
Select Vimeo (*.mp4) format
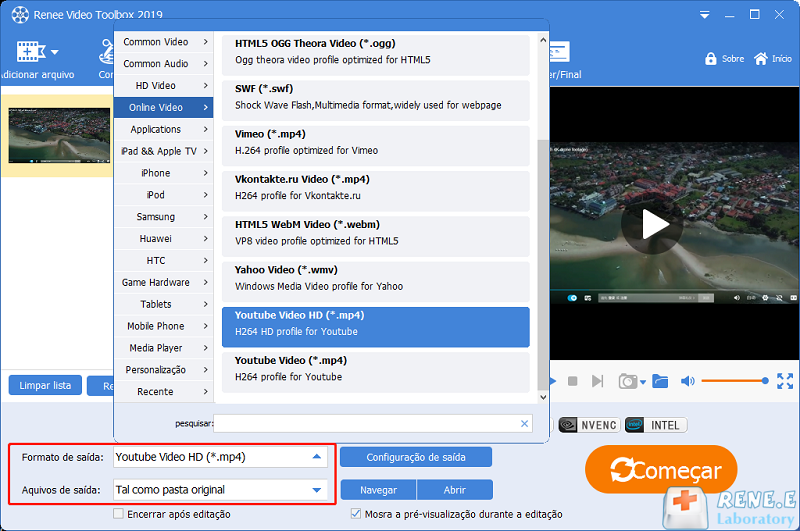[376, 145]
